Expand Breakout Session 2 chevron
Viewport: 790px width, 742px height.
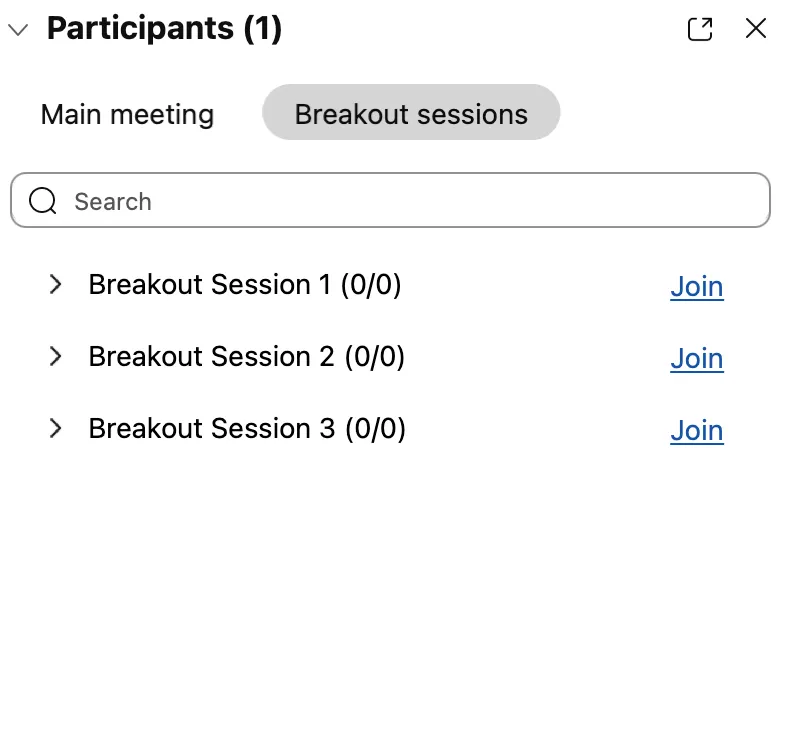click(56, 357)
